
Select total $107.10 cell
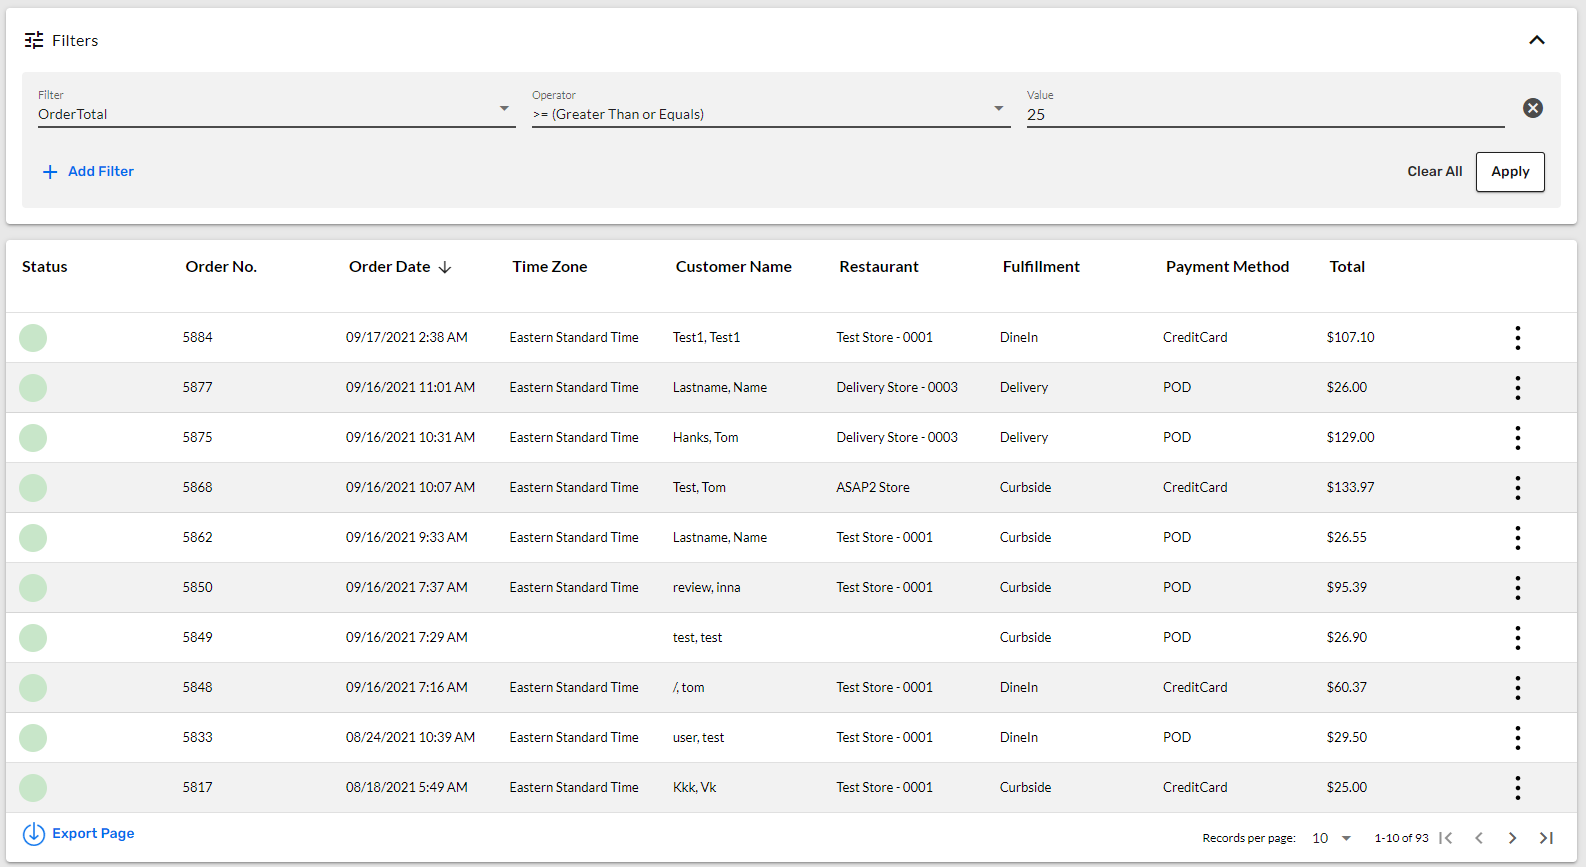(x=1351, y=337)
